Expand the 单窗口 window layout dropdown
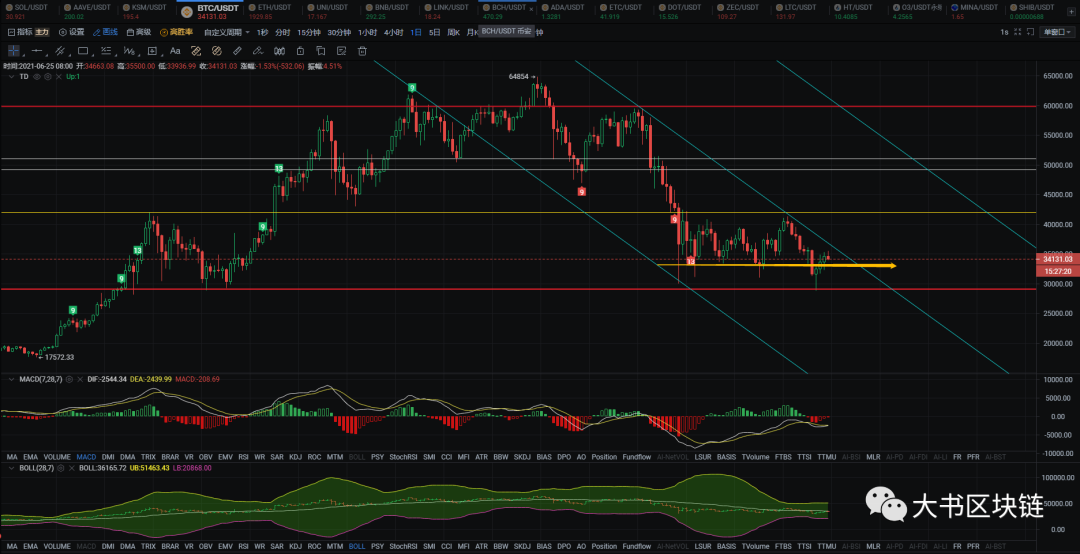1080x554 pixels. [1055, 32]
